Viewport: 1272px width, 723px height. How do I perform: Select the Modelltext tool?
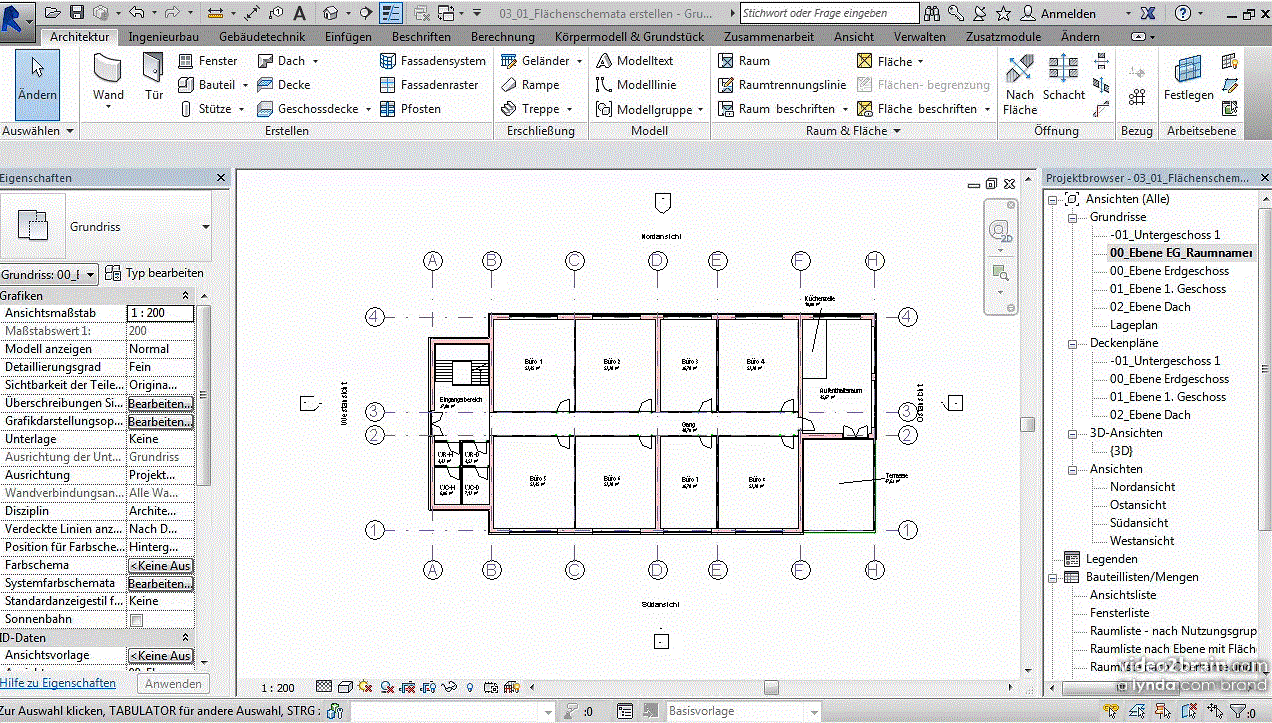click(635, 61)
